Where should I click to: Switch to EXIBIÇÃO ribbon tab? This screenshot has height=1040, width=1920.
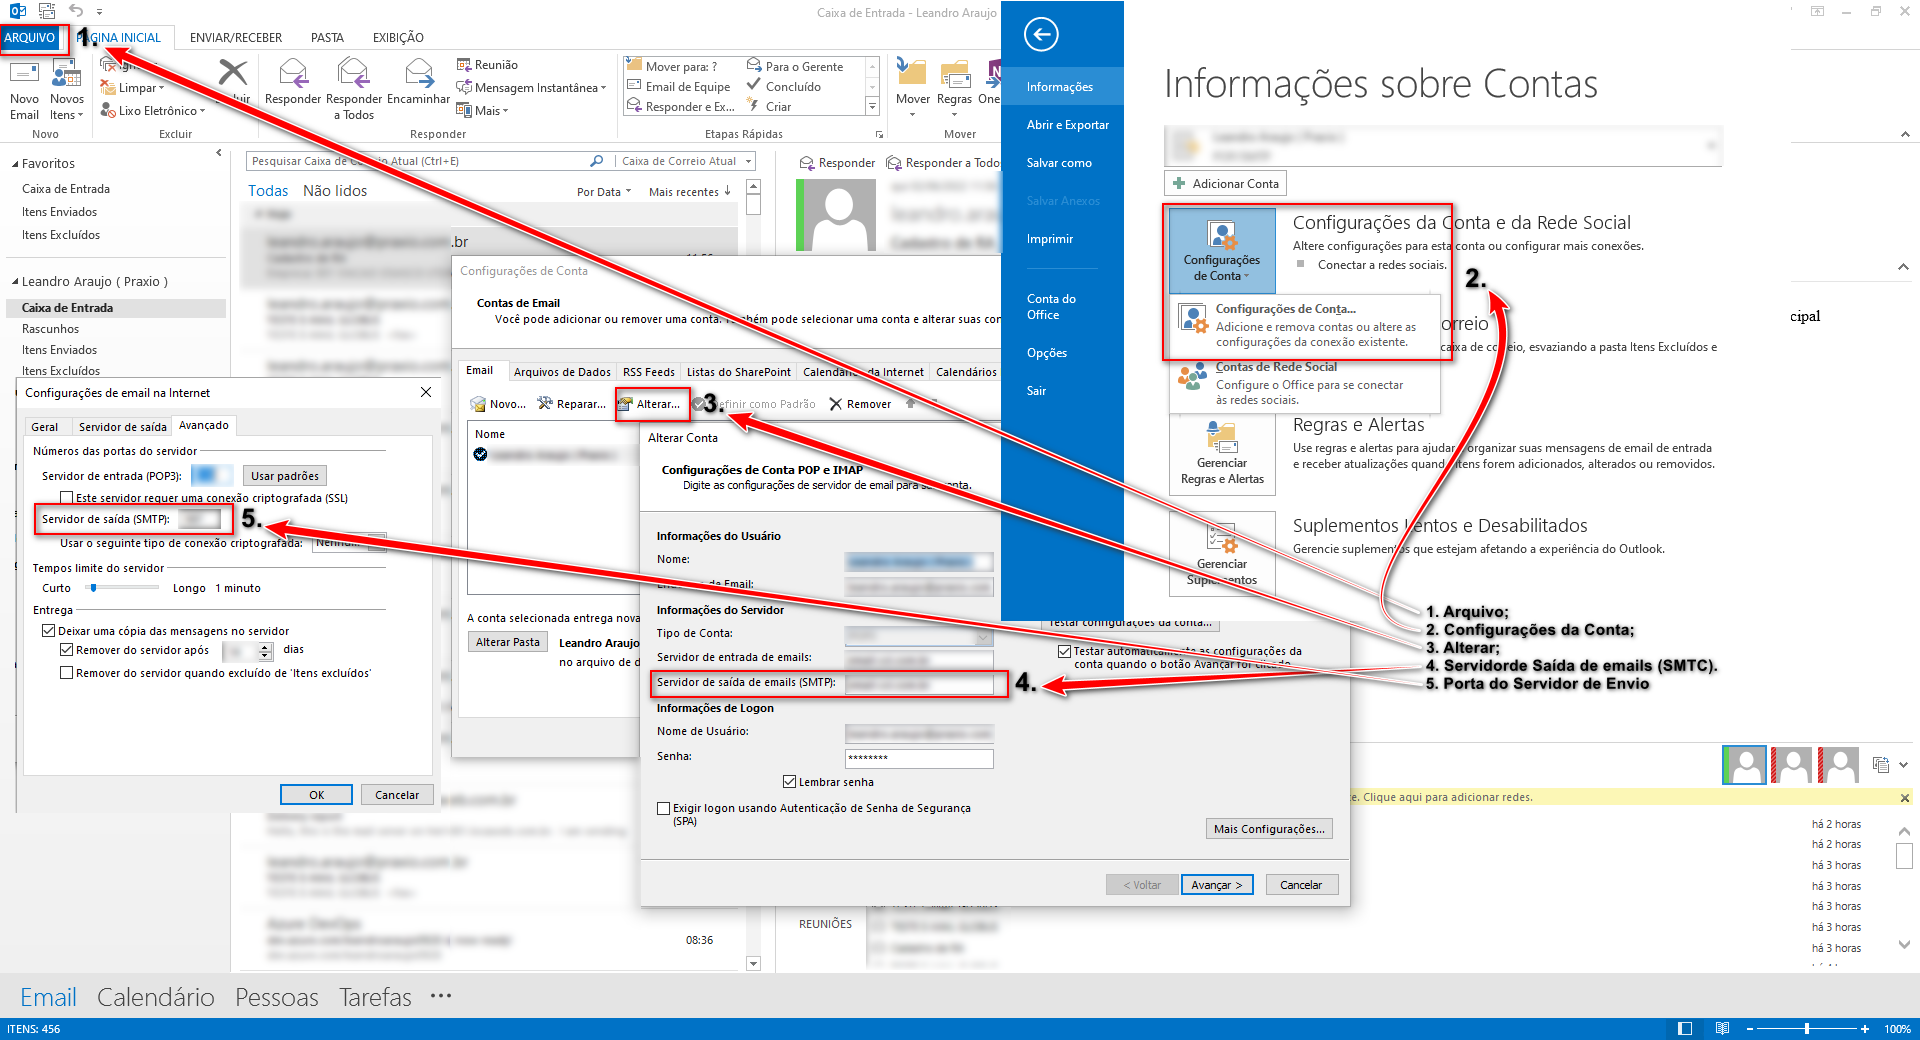(398, 38)
